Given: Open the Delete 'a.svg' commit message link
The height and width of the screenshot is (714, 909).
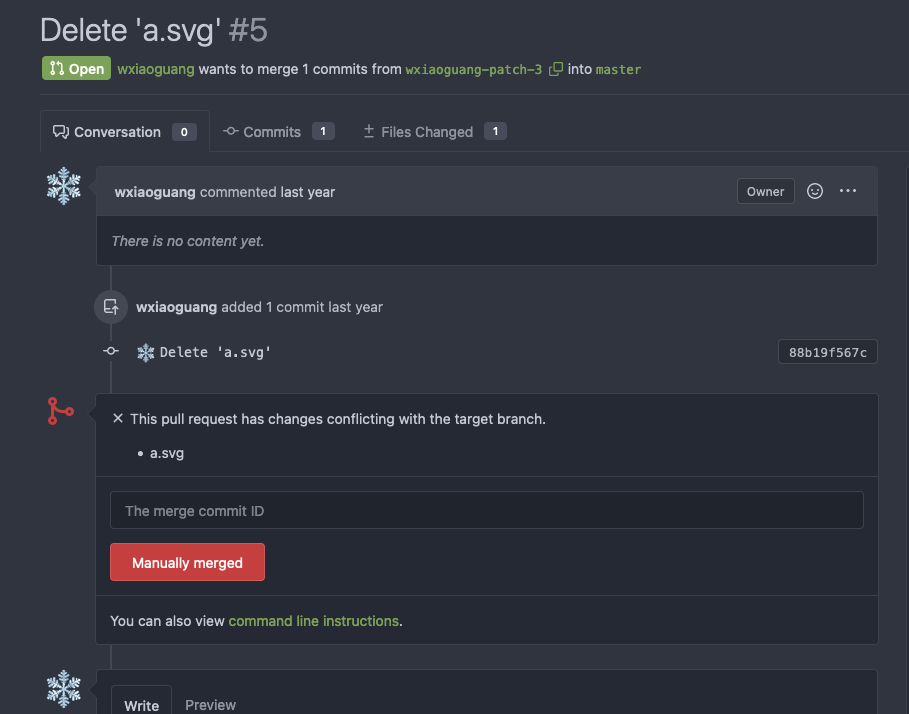Looking at the screenshot, I should (x=215, y=352).
